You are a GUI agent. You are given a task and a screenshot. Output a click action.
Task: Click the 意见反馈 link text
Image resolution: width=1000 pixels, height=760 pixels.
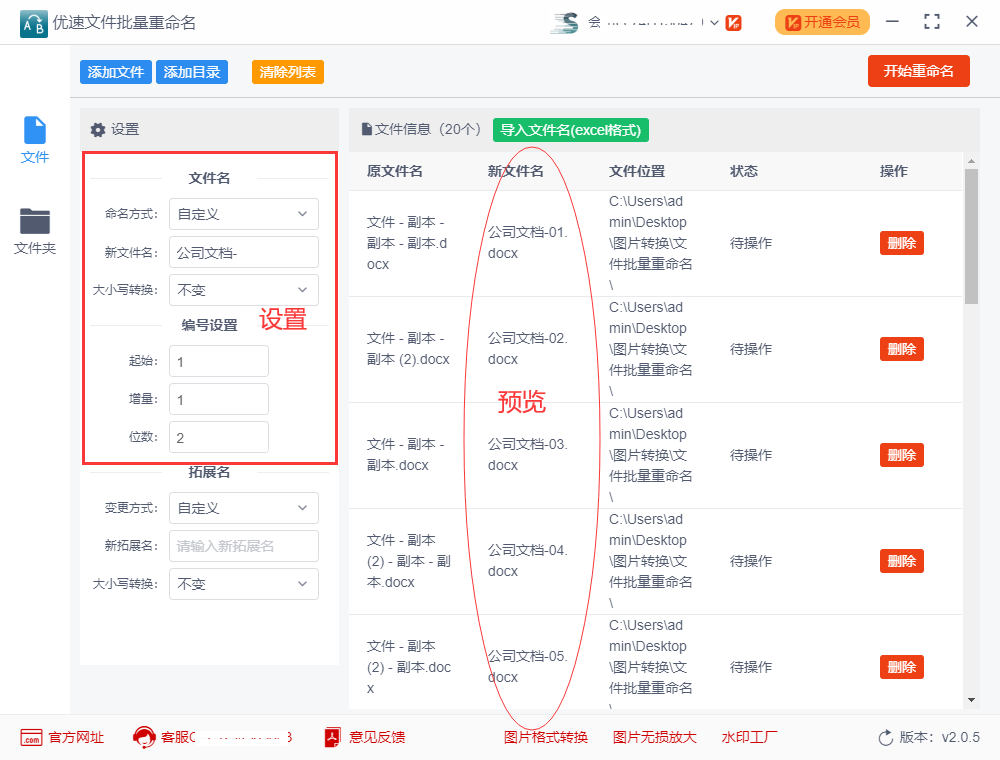click(x=377, y=737)
